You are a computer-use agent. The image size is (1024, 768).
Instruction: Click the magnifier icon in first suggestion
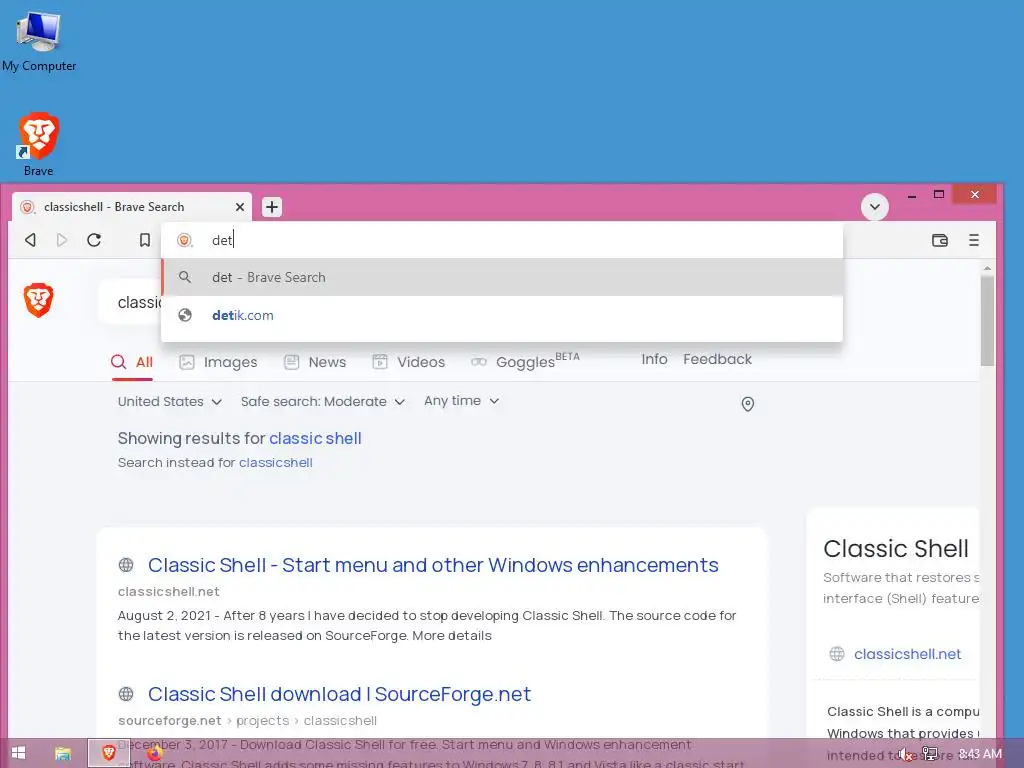point(185,278)
